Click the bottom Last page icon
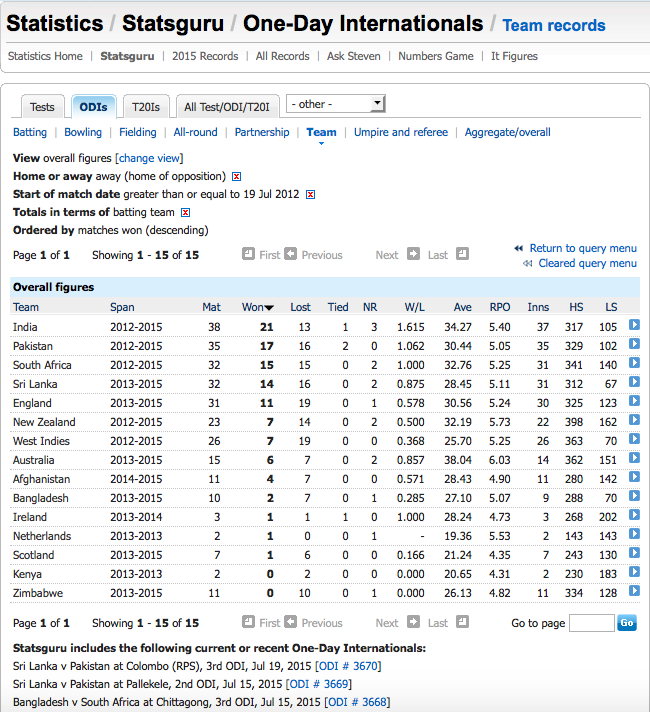 click(462, 622)
